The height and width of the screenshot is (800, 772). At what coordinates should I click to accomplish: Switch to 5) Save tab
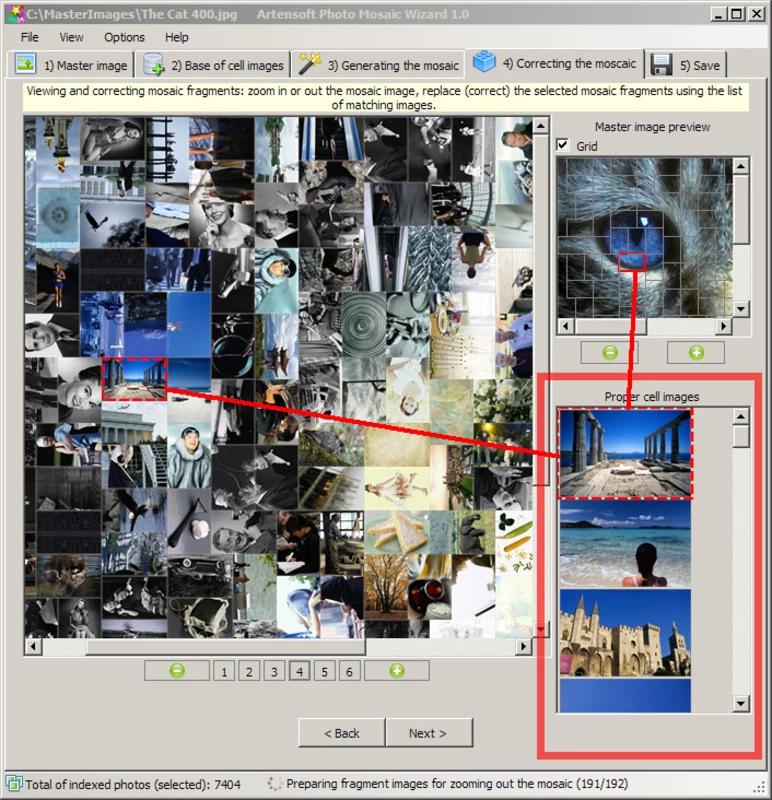click(686, 65)
